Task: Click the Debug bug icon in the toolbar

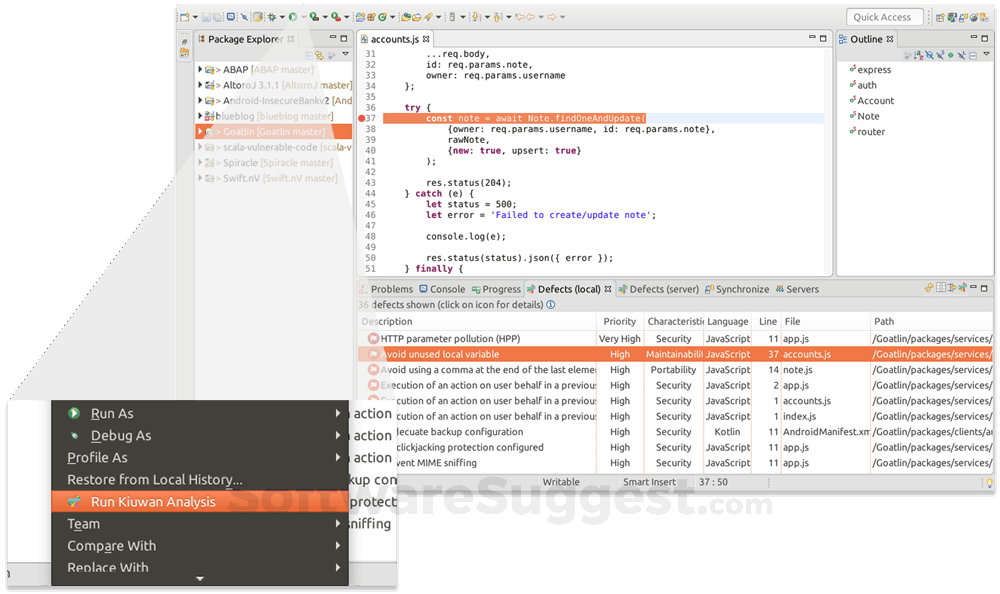Action: pos(272,17)
